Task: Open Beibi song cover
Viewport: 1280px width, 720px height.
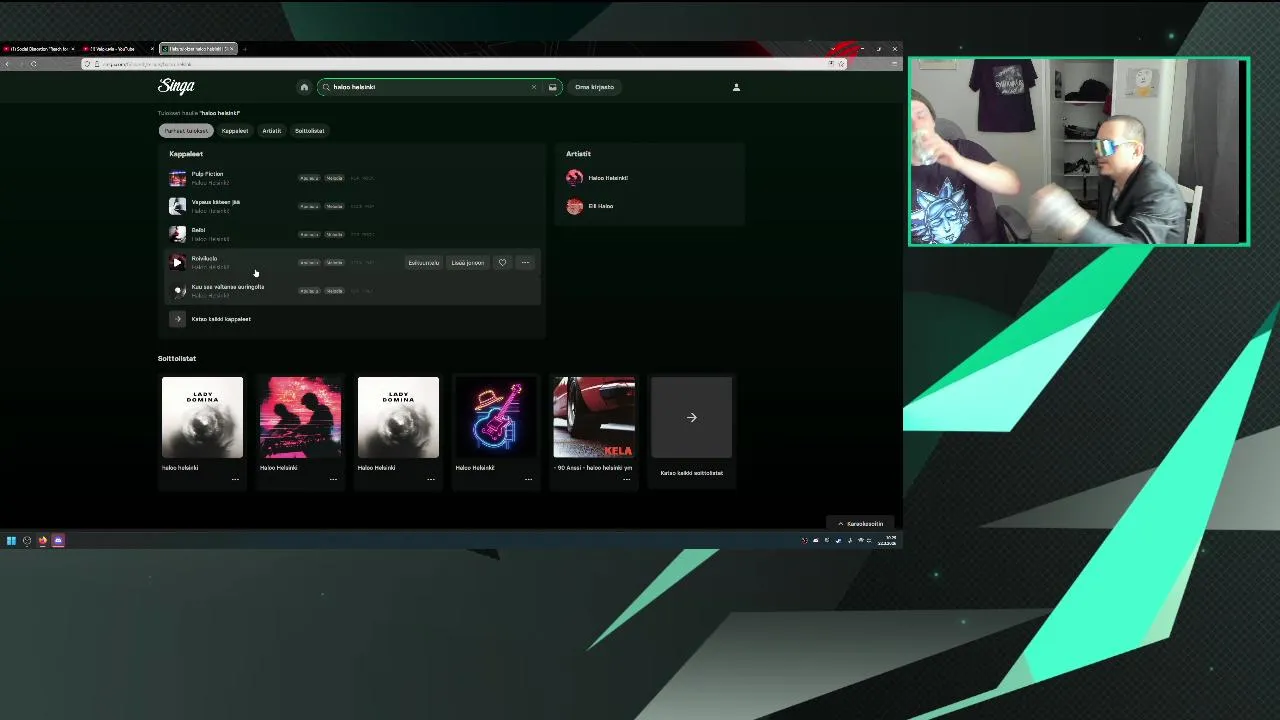Action: point(178,234)
